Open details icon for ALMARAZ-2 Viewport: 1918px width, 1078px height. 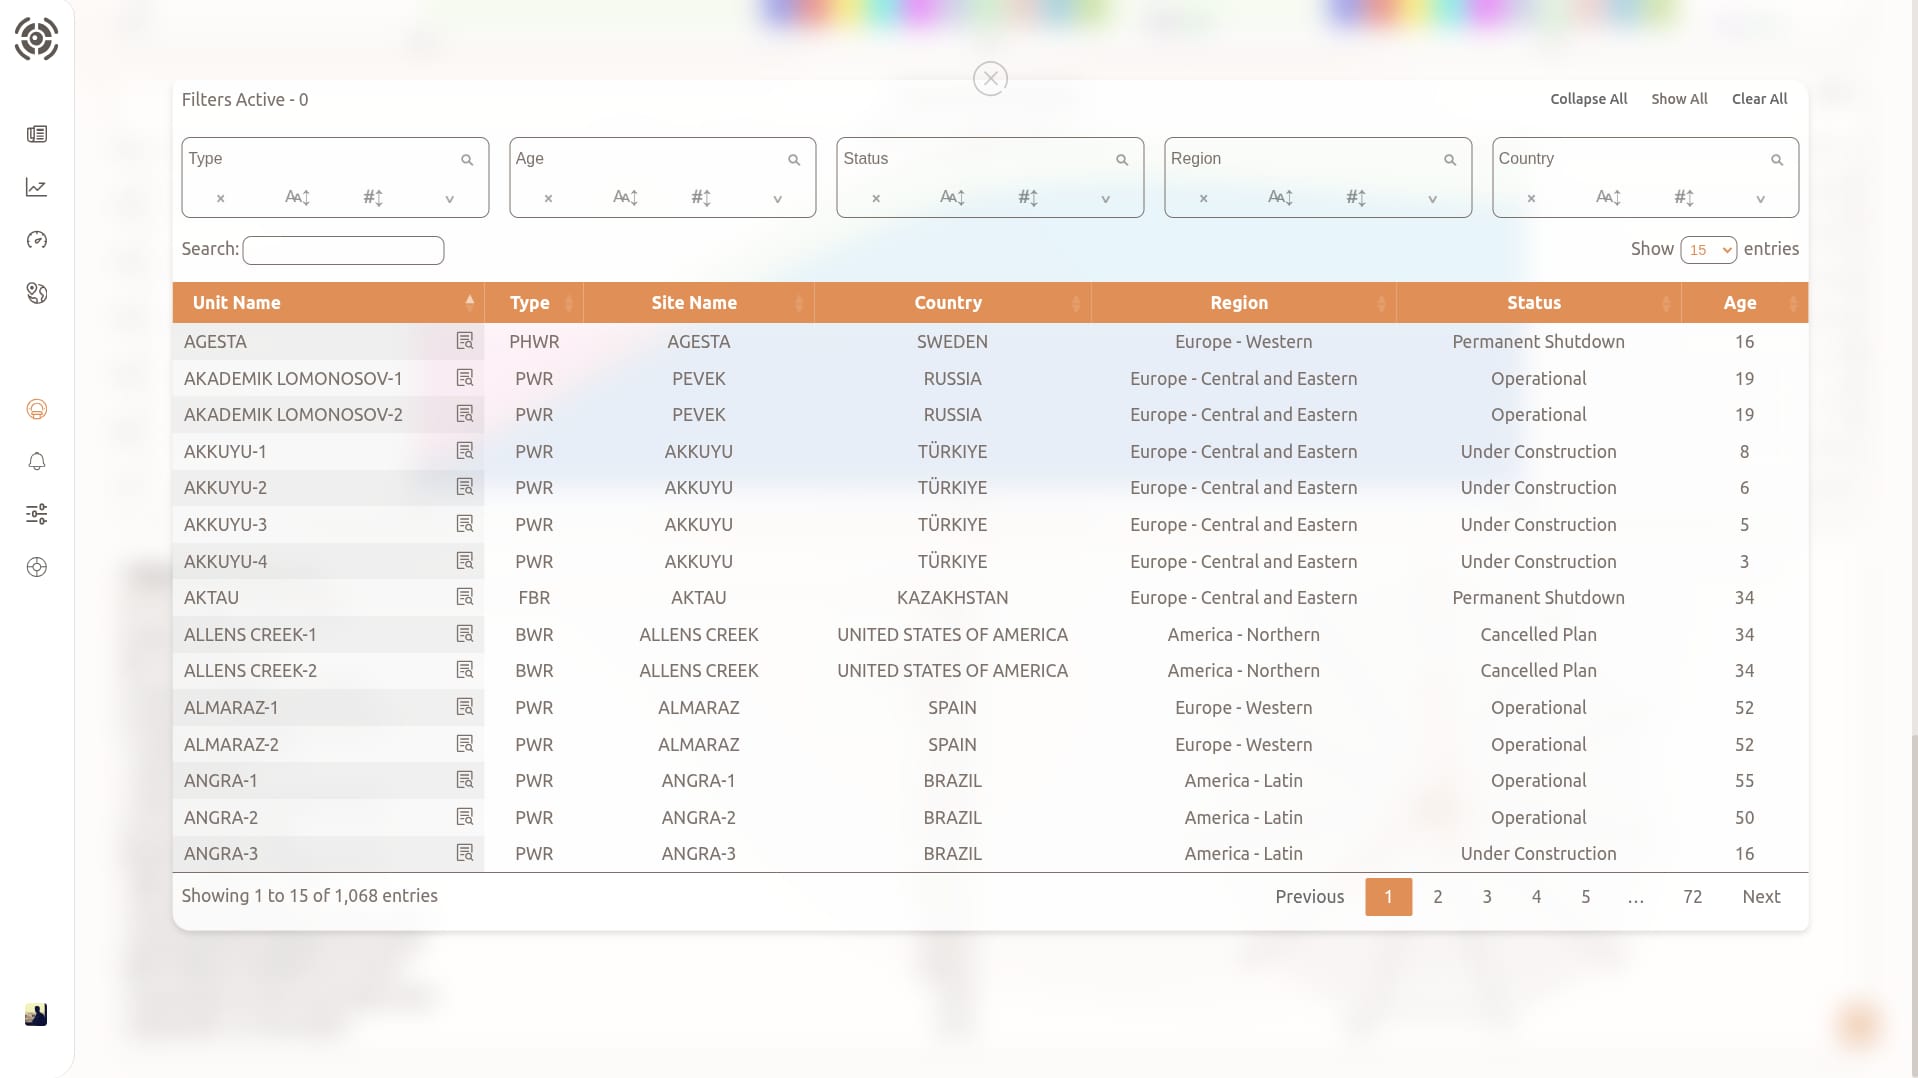pos(465,744)
